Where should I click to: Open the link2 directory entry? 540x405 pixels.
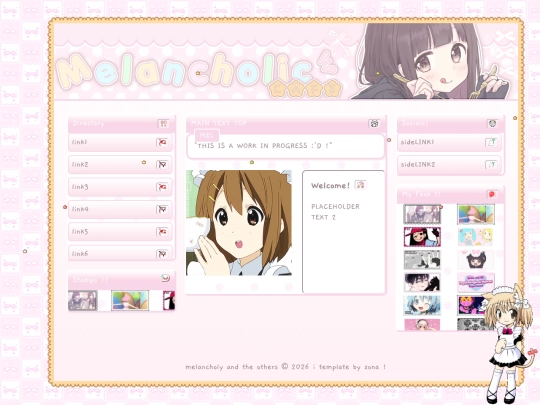click(120, 165)
